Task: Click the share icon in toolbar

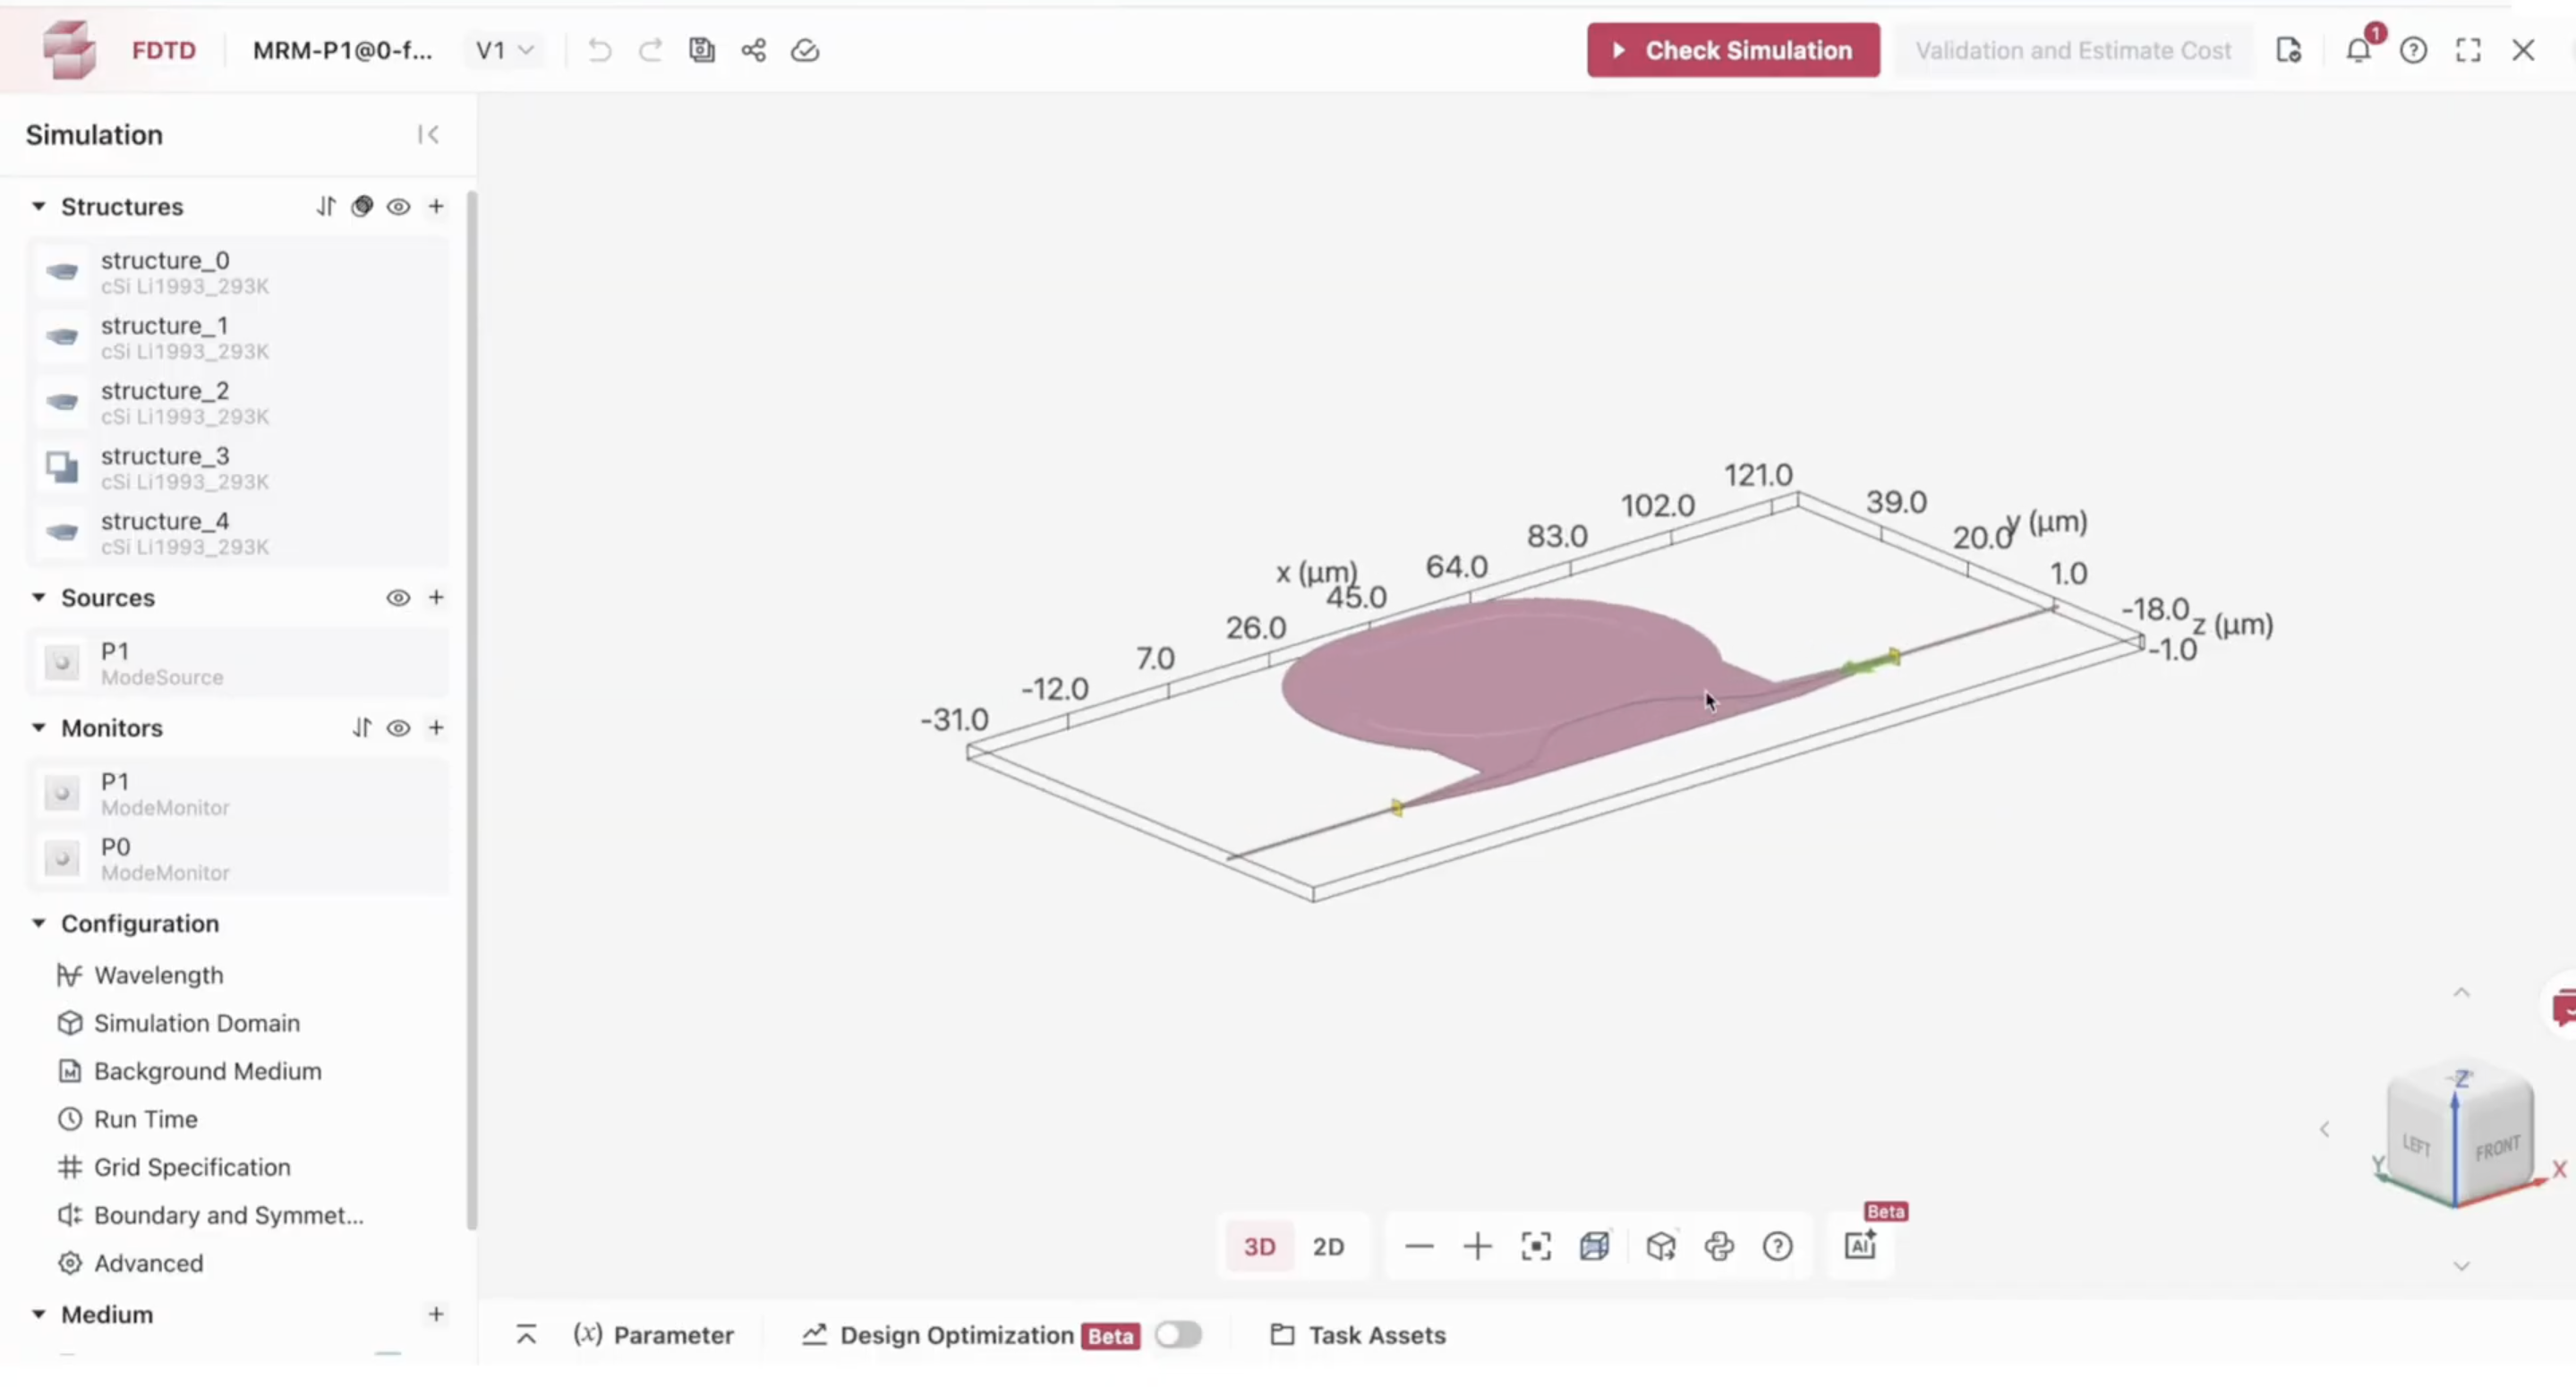Action: tap(752, 49)
